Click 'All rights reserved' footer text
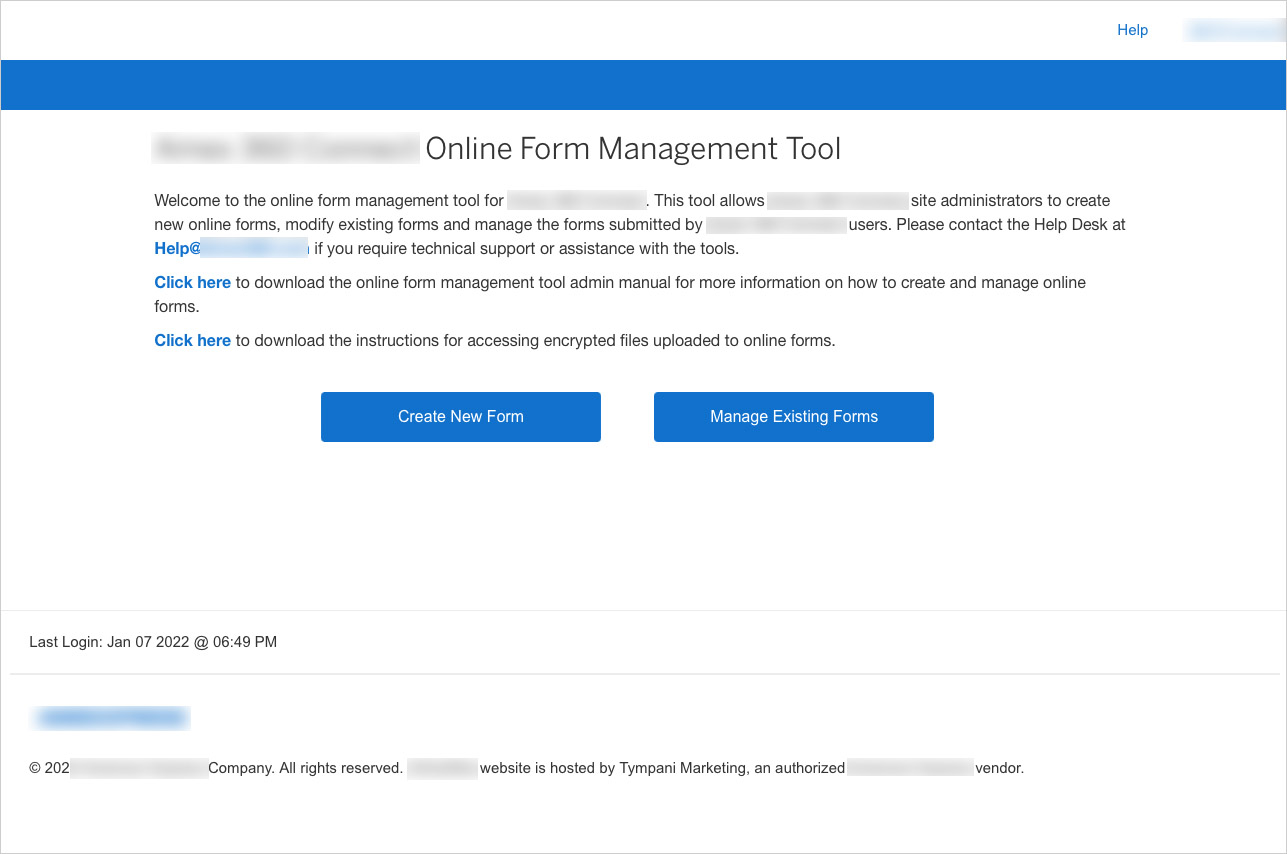 pyautogui.click(x=340, y=769)
